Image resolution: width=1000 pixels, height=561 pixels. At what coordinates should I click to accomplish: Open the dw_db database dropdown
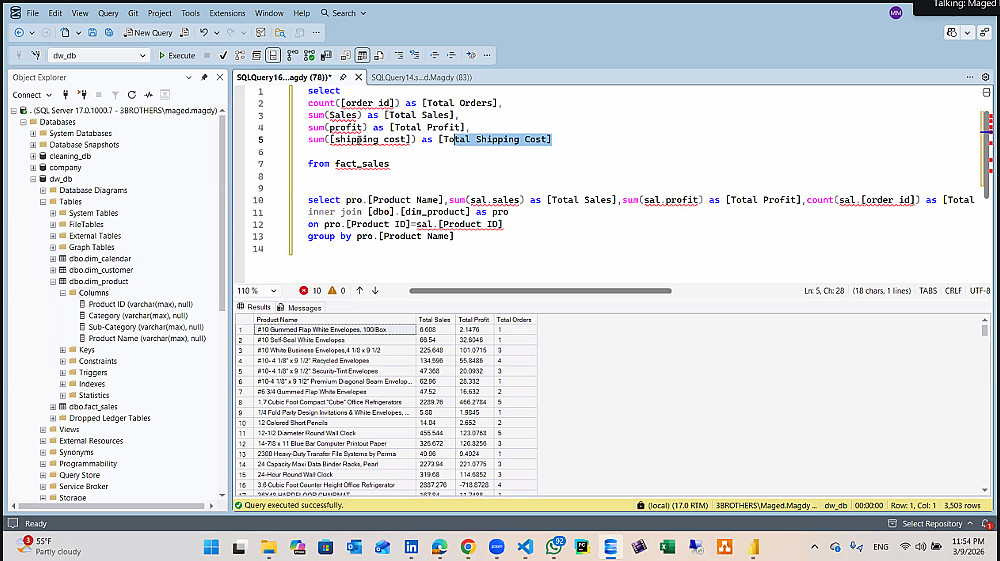[x=144, y=56]
